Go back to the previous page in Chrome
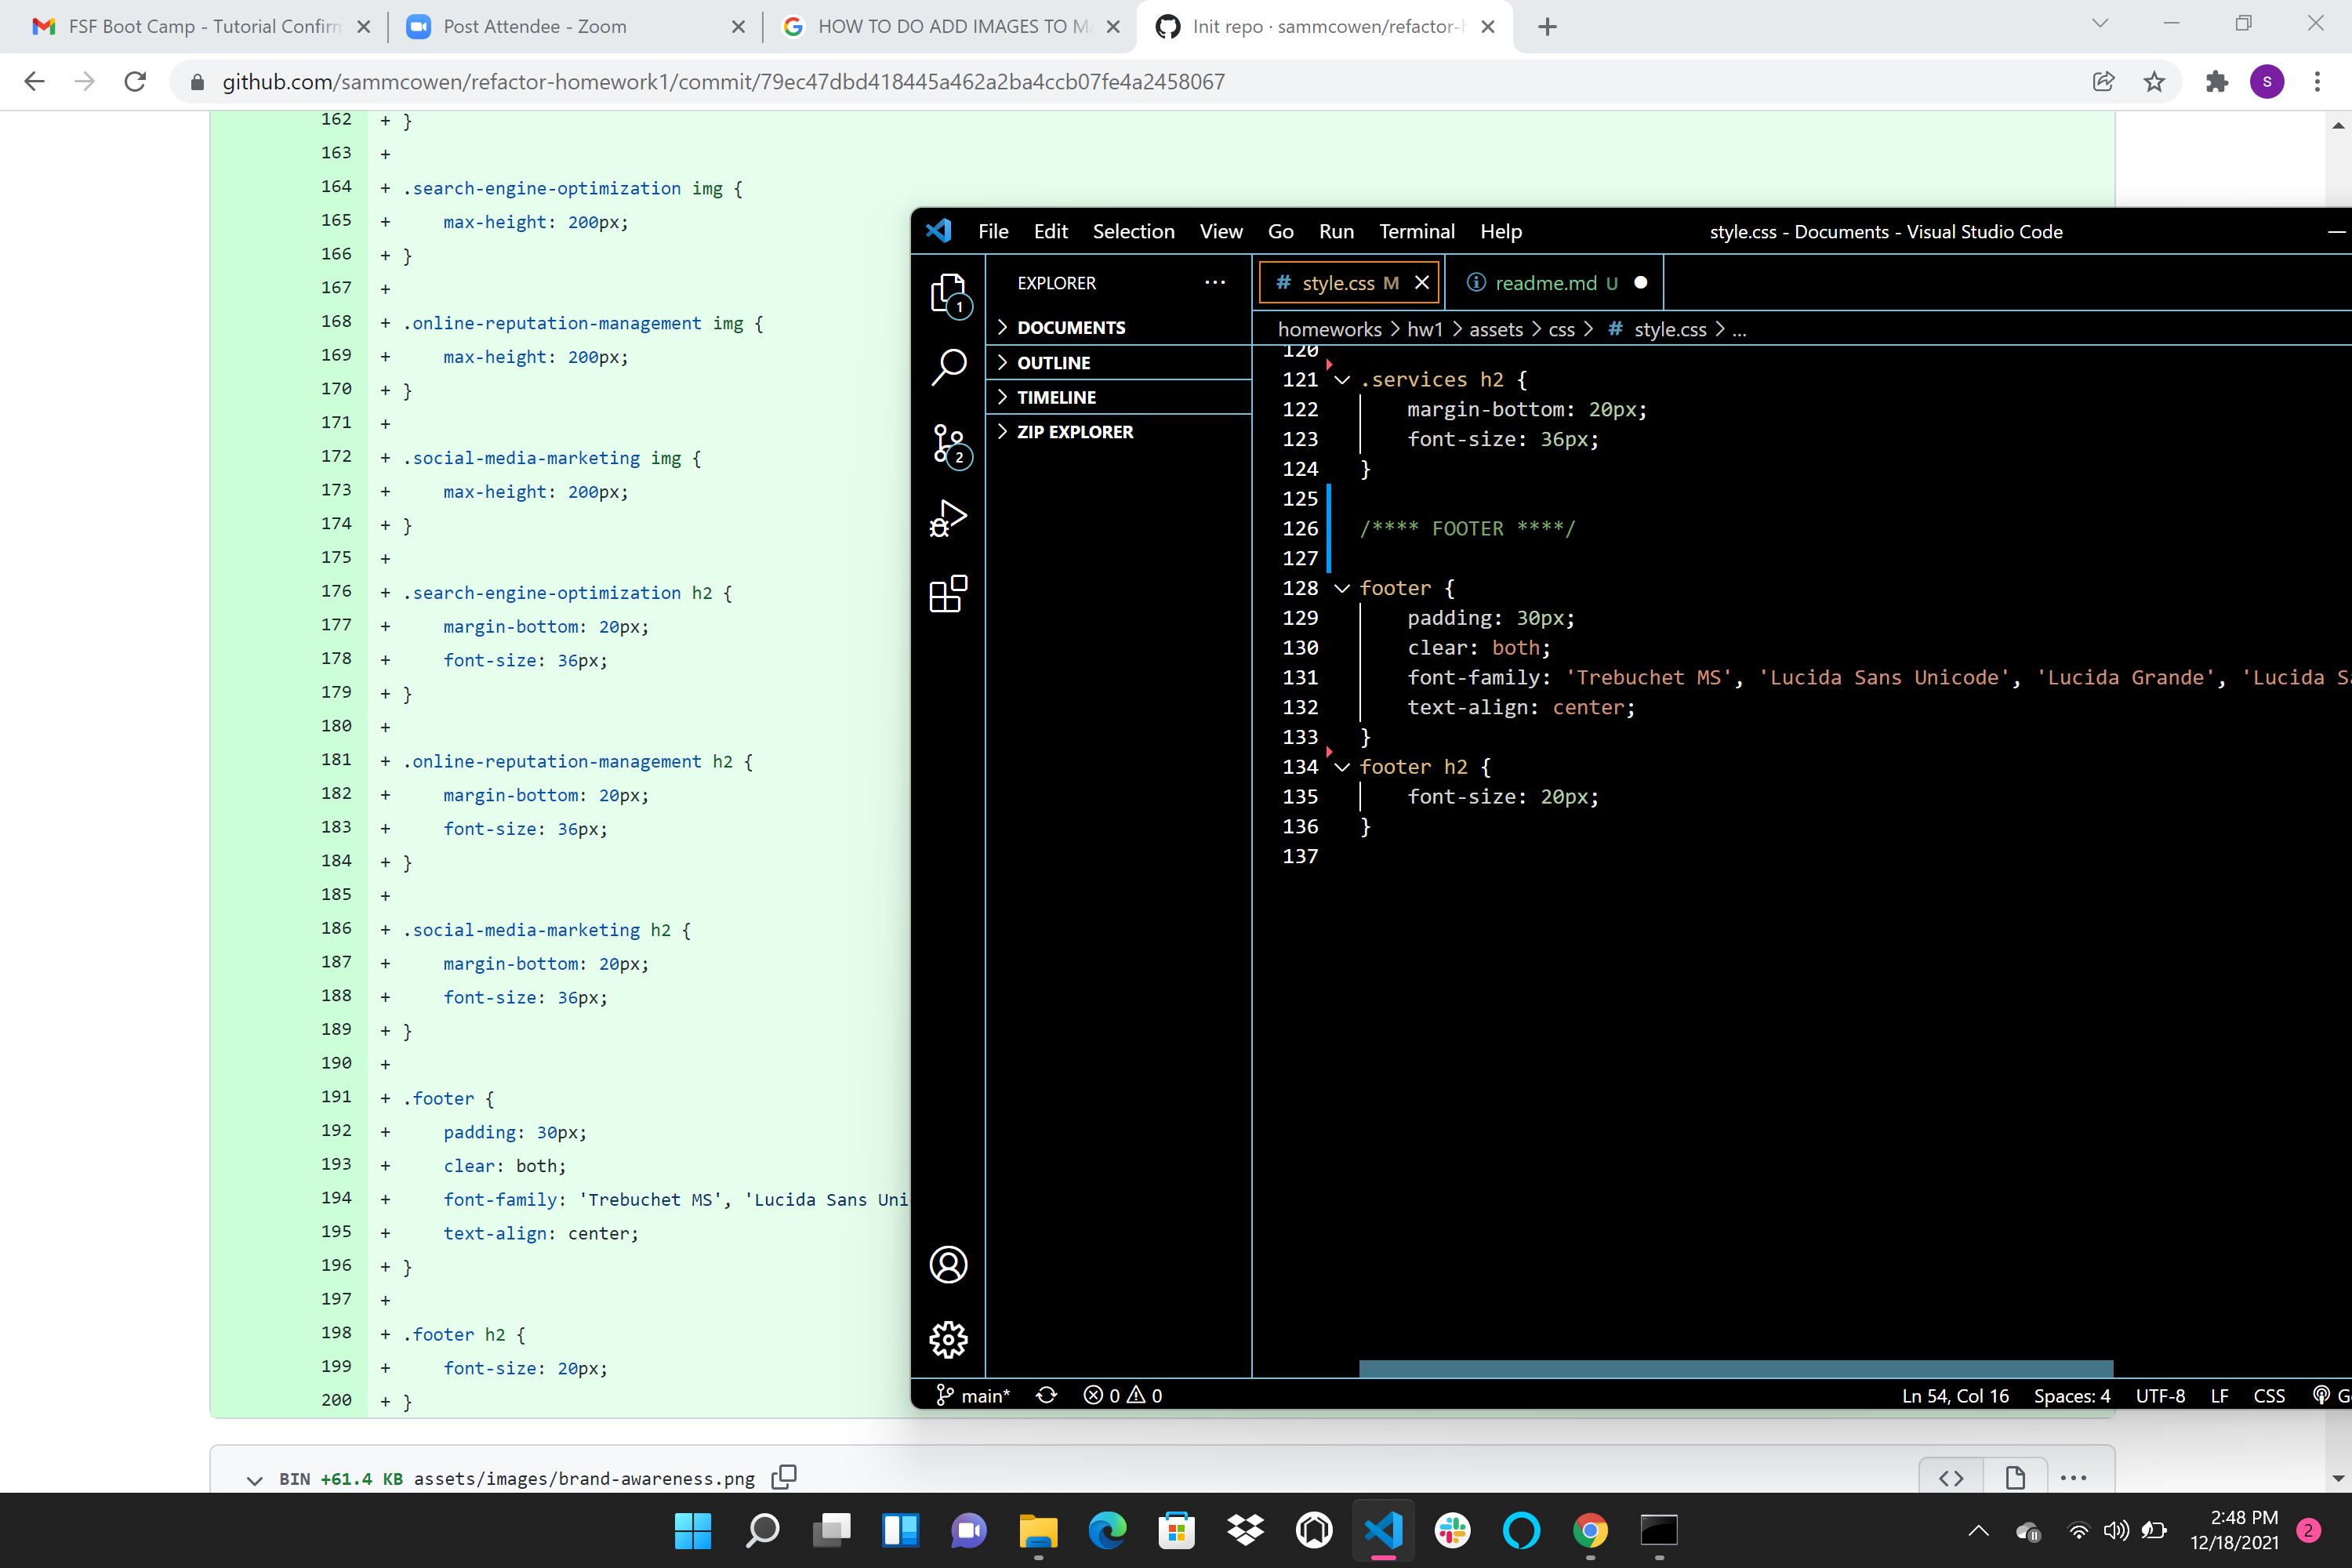Image resolution: width=2352 pixels, height=1568 pixels. coord(35,82)
